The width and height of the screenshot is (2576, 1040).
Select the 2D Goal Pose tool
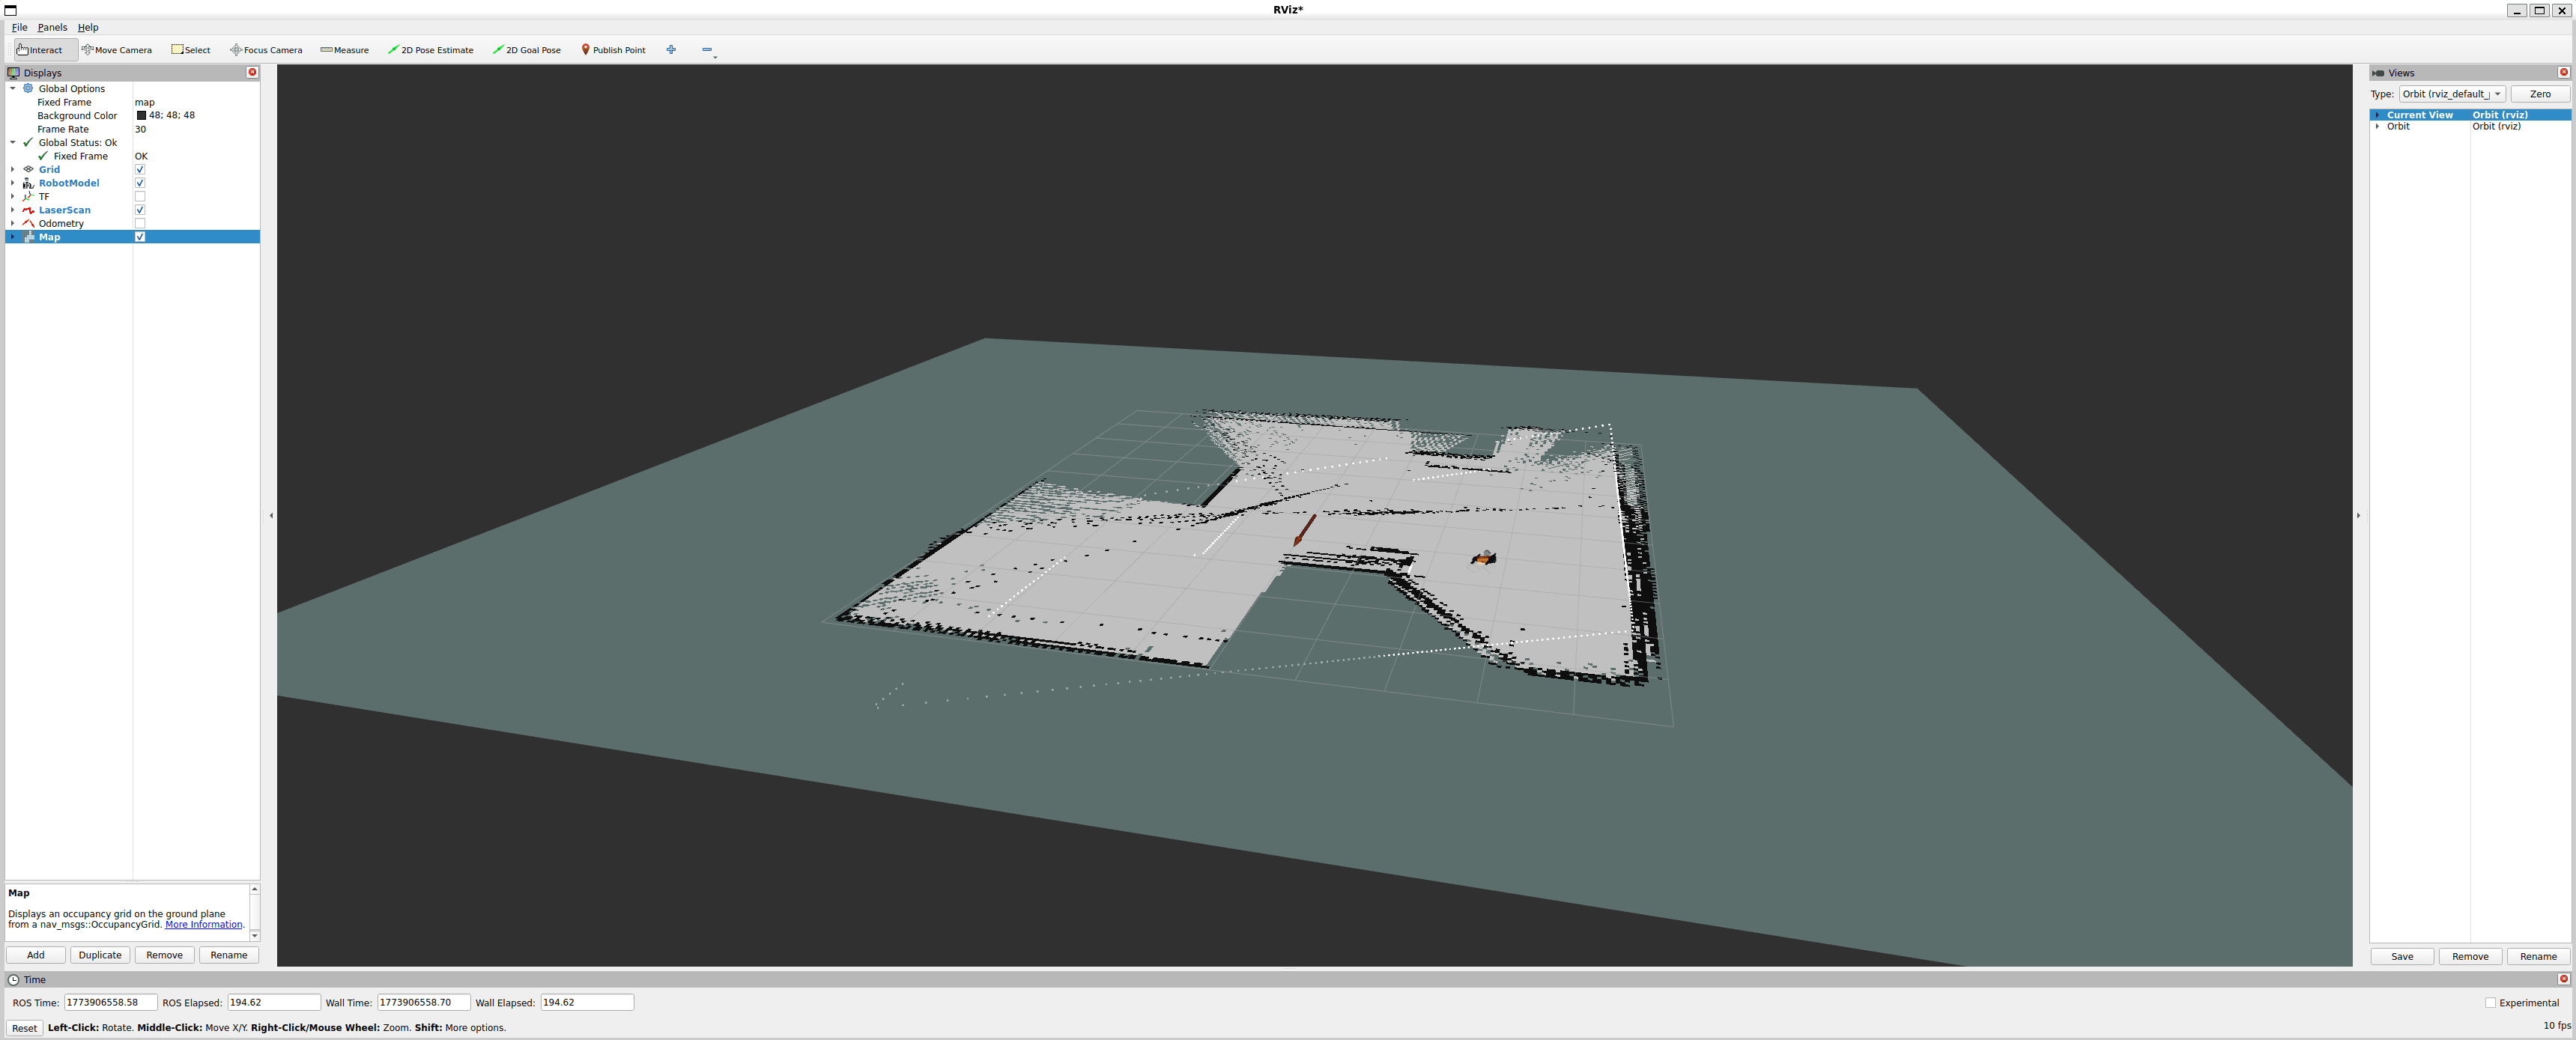[x=526, y=50]
